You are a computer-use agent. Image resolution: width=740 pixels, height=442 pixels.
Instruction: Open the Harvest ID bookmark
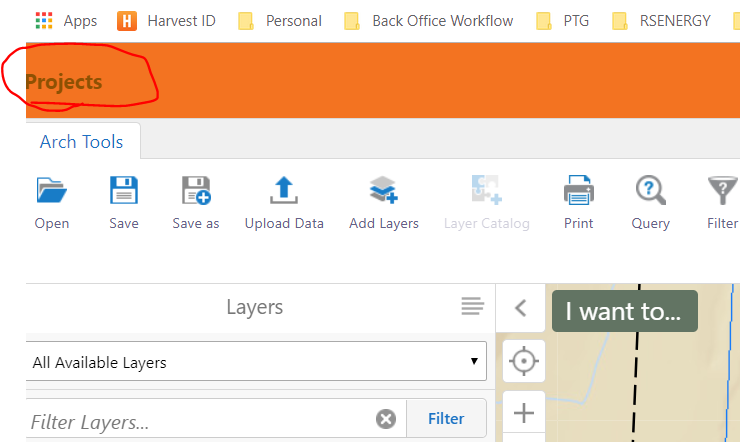[166, 21]
